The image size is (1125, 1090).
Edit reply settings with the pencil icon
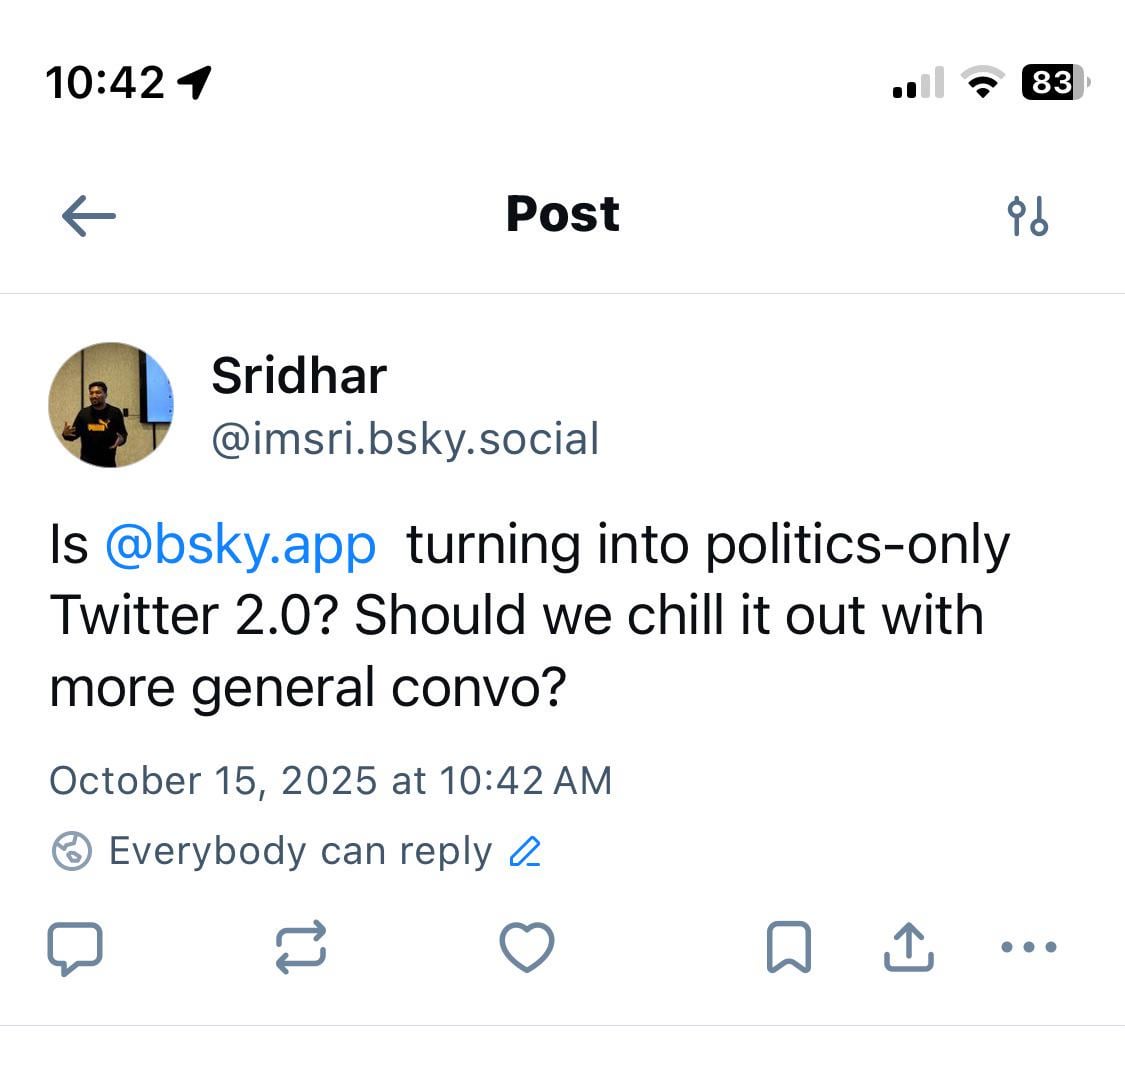pos(525,851)
